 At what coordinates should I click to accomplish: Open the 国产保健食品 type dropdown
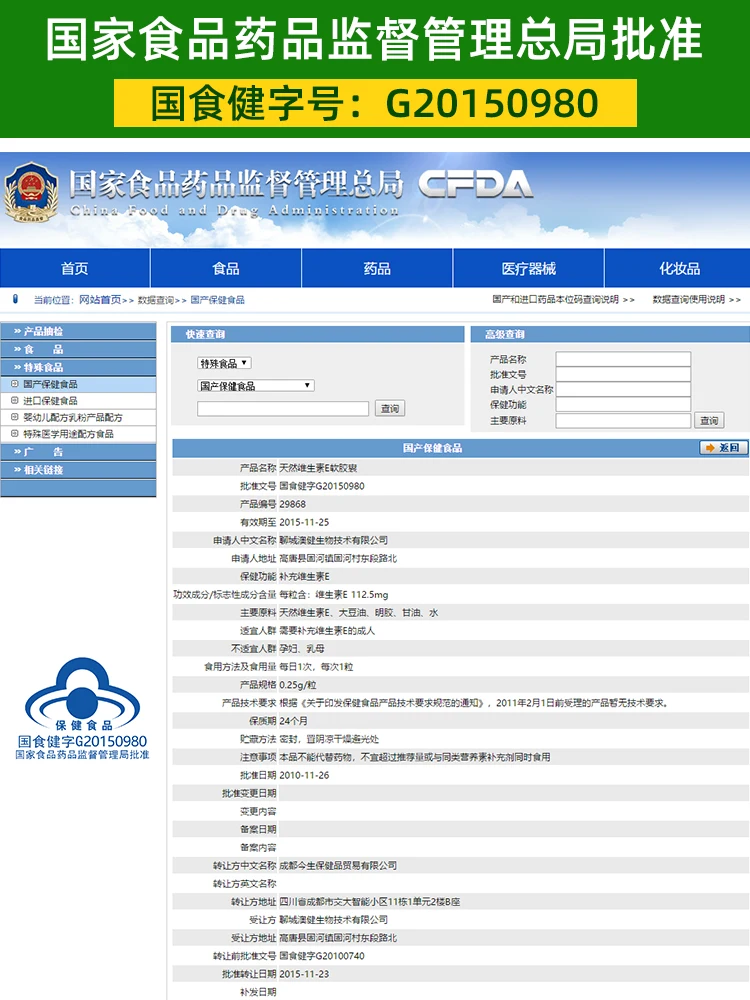[256, 385]
